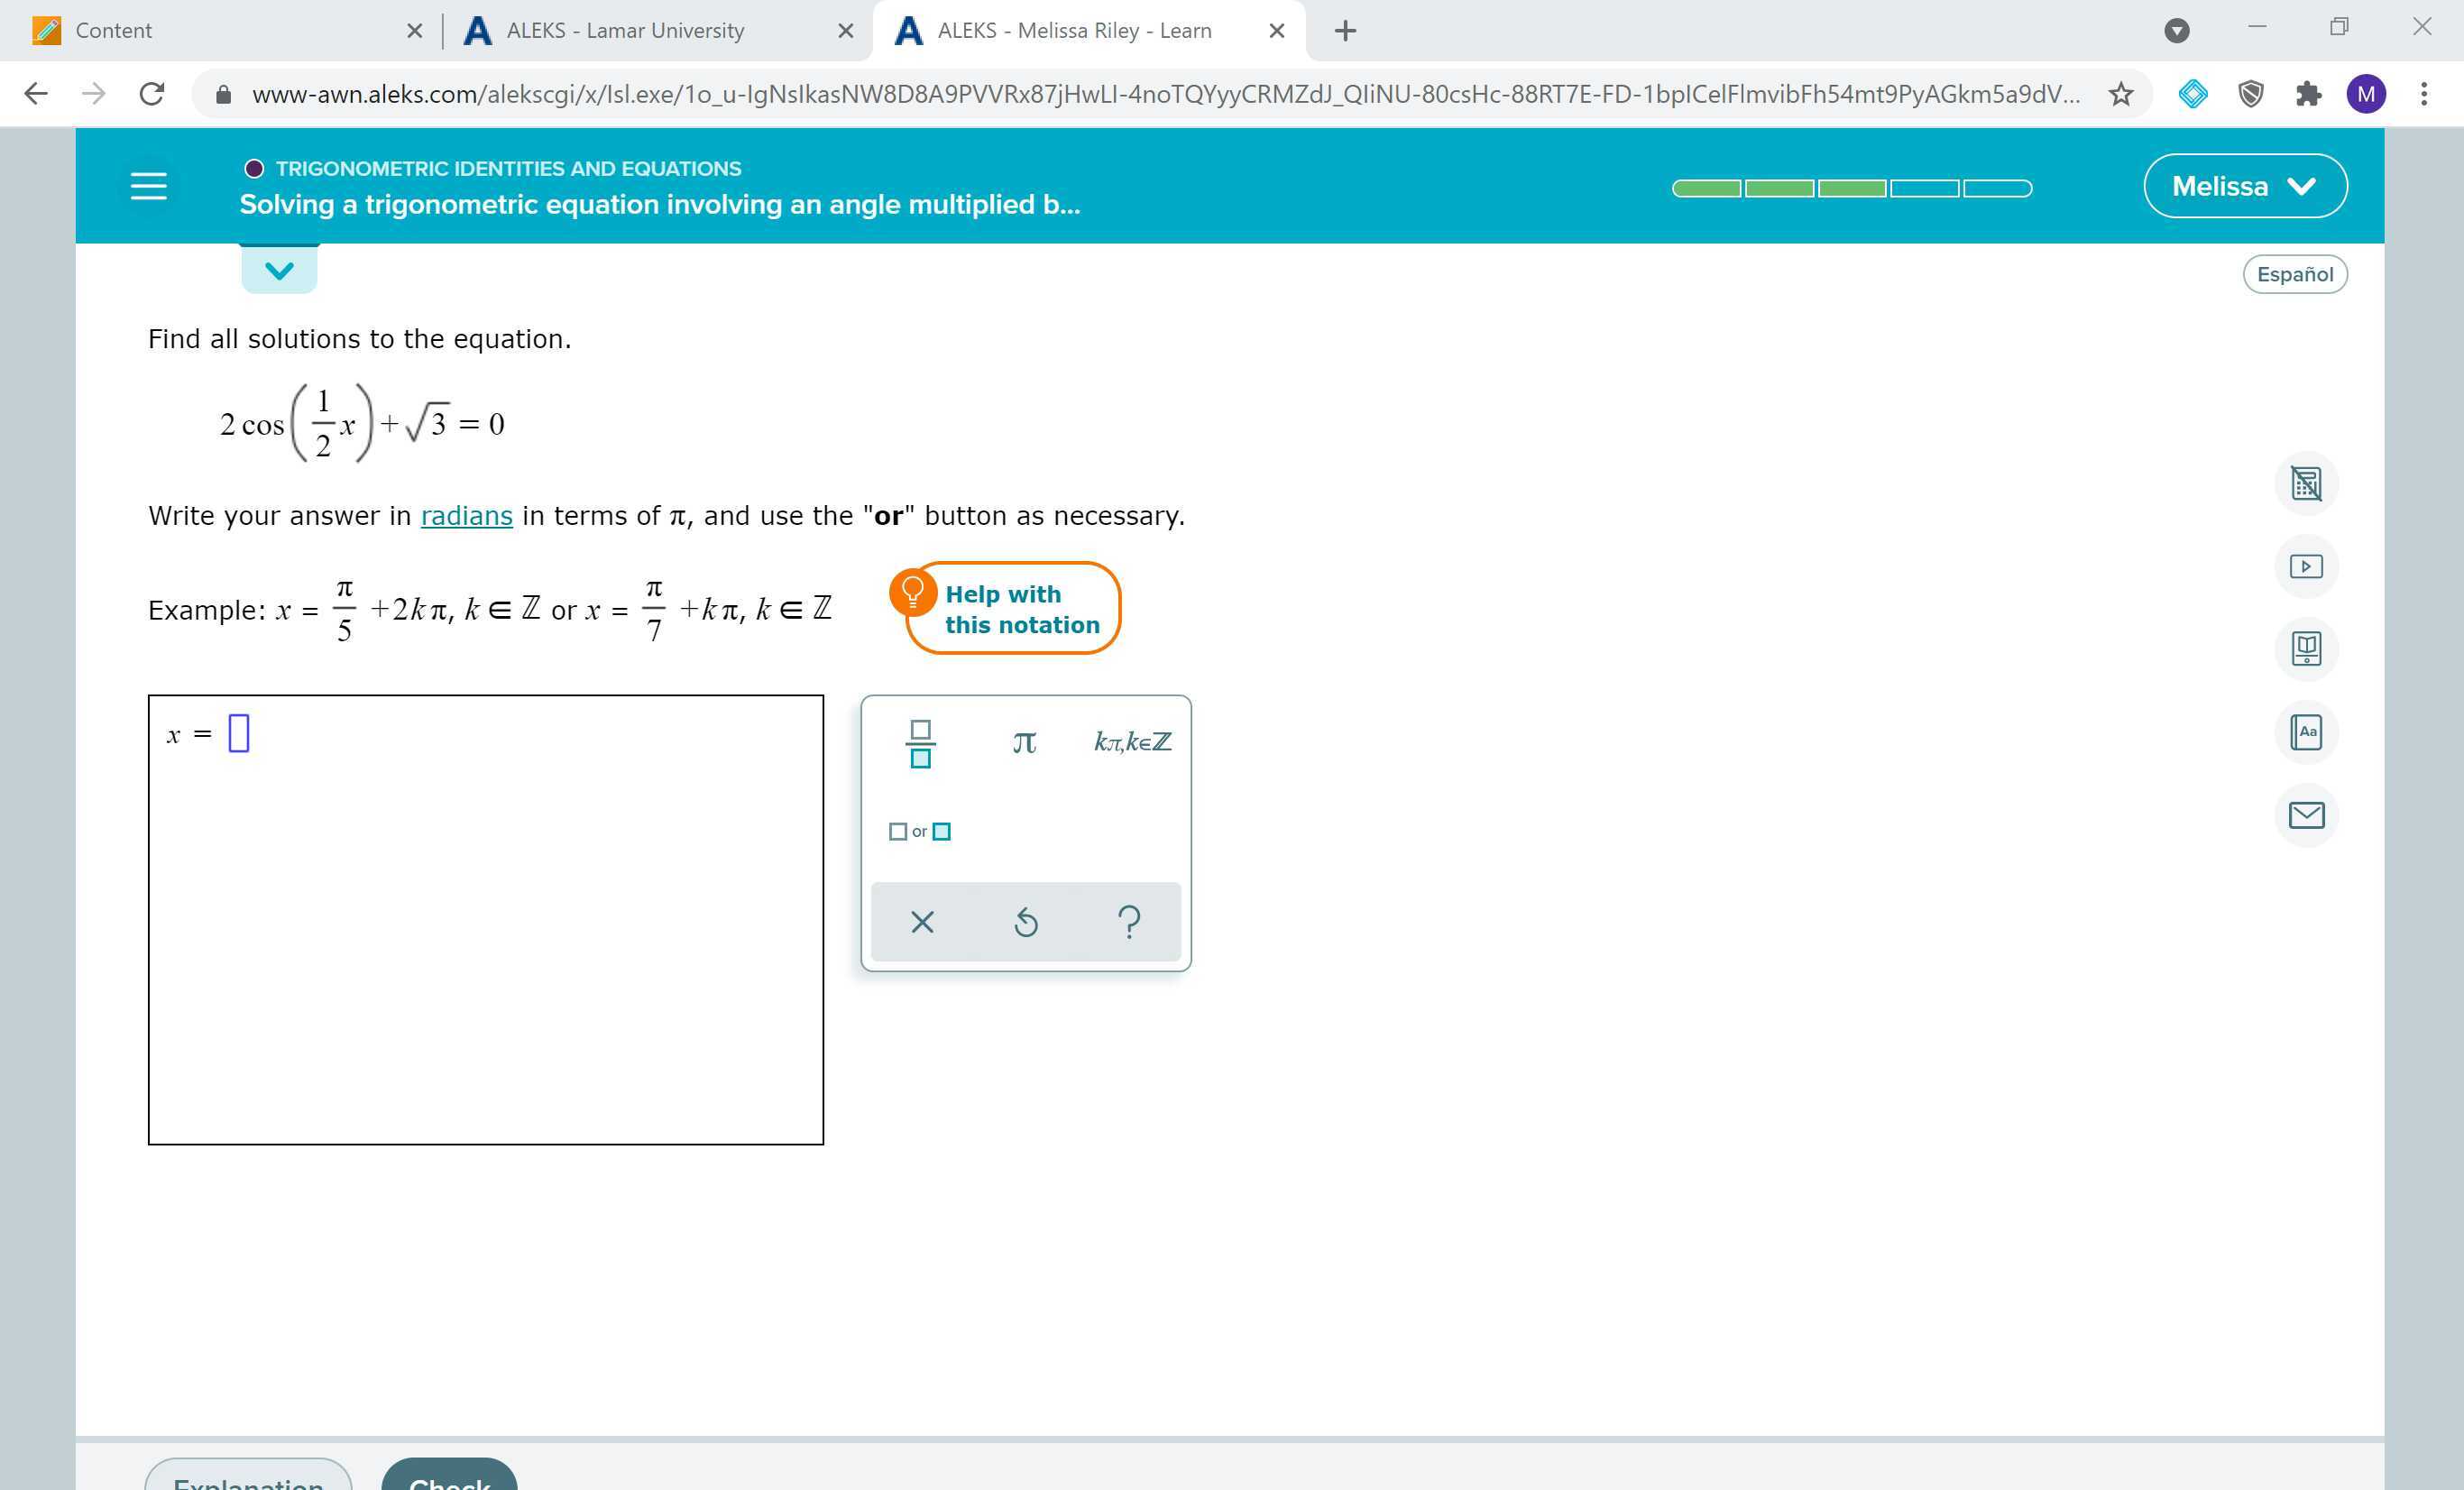
Task: Open the hamburger navigation menu
Action: click(149, 186)
